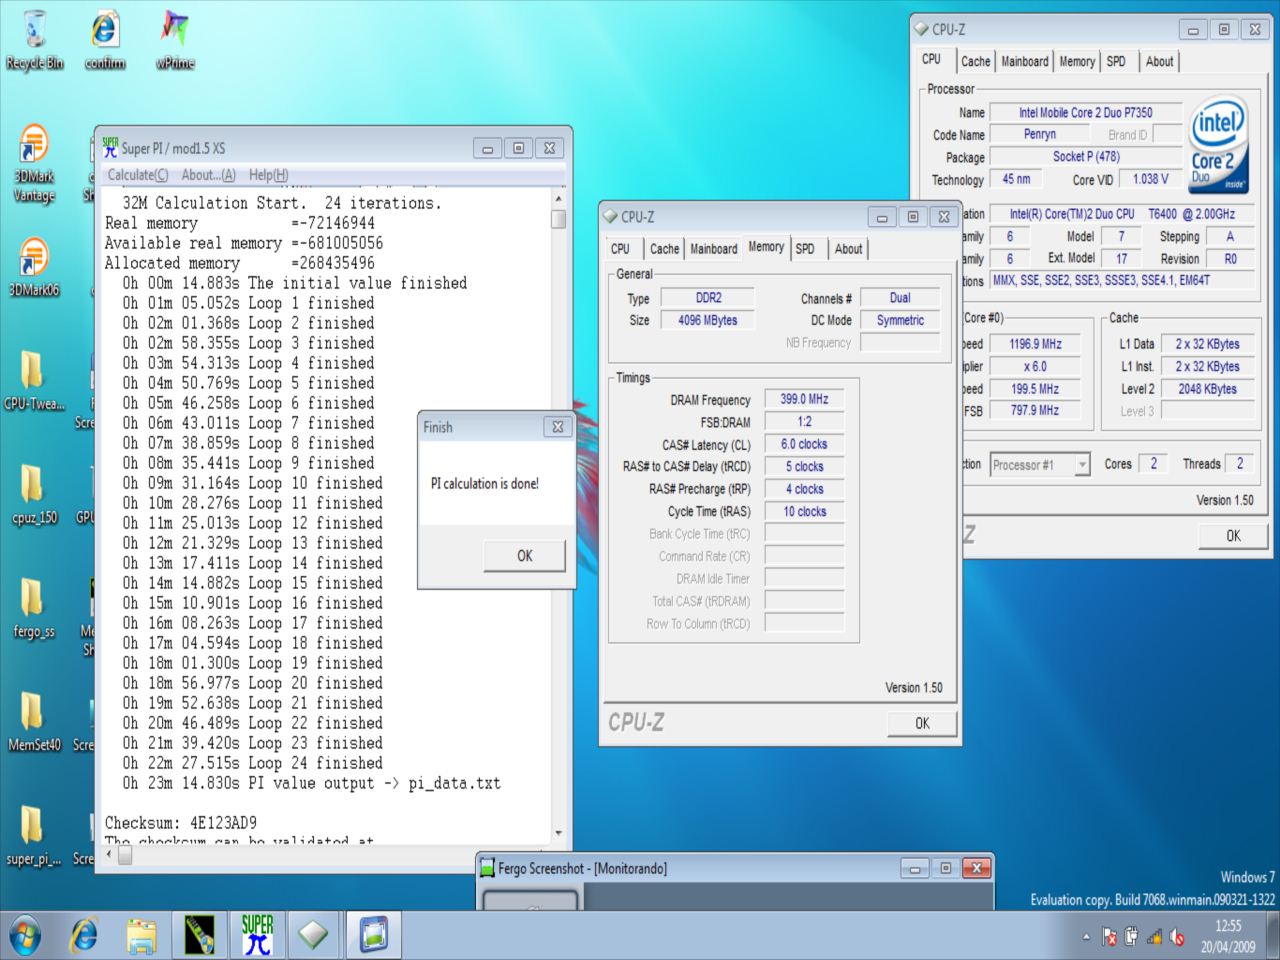Open the Action Center flag tray icon
Image resolution: width=1280 pixels, height=960 pixels.
tap(1109, 937)
